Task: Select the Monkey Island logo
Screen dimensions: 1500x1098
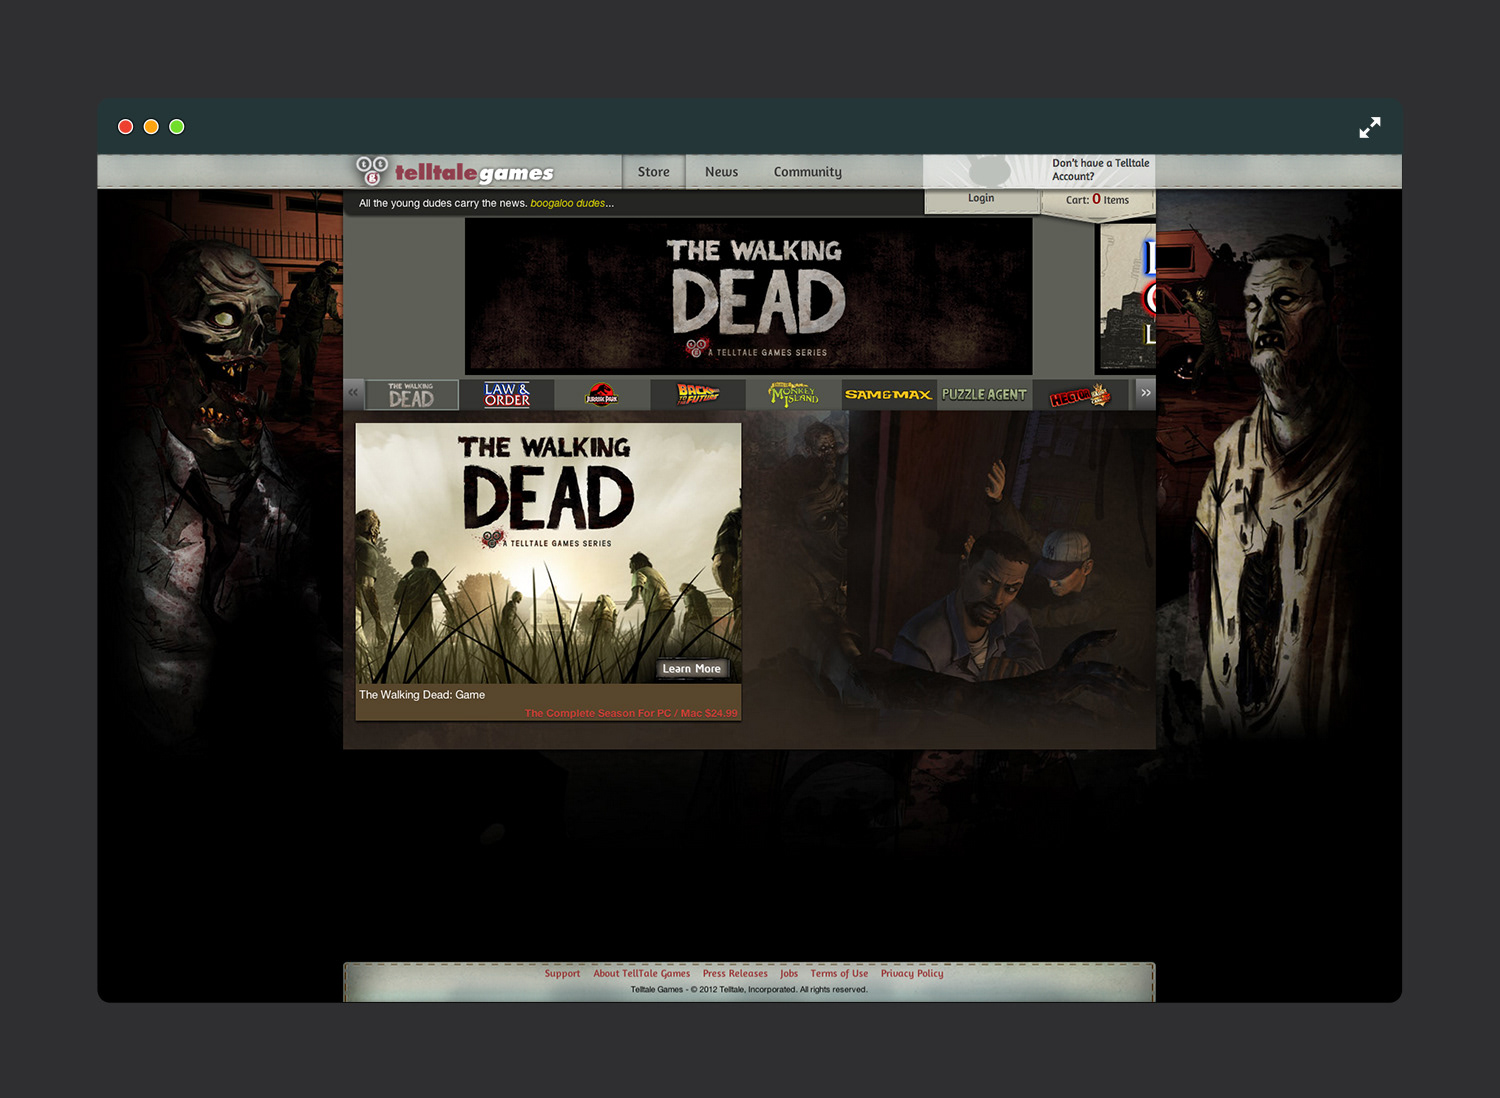Action: pyautogui.click(x=793, y=395)
